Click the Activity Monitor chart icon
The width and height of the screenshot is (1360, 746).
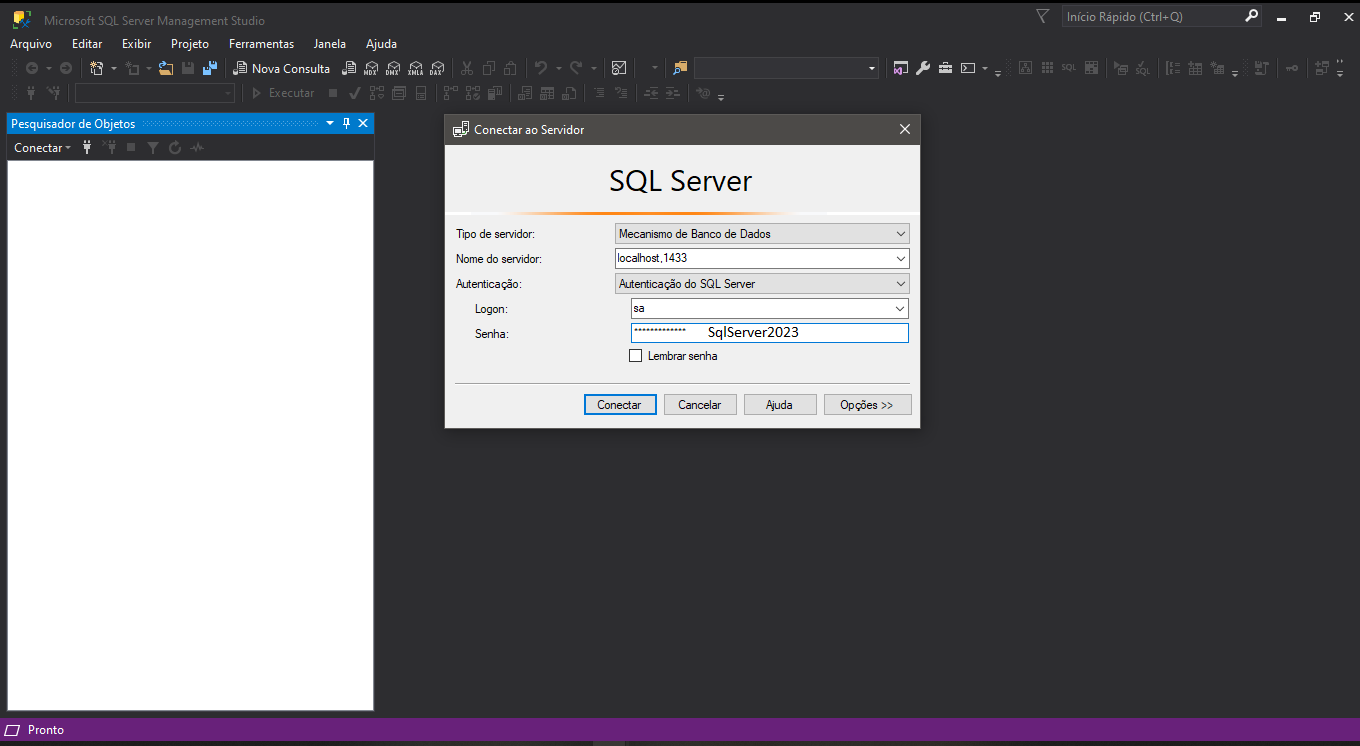click(619, 69)
